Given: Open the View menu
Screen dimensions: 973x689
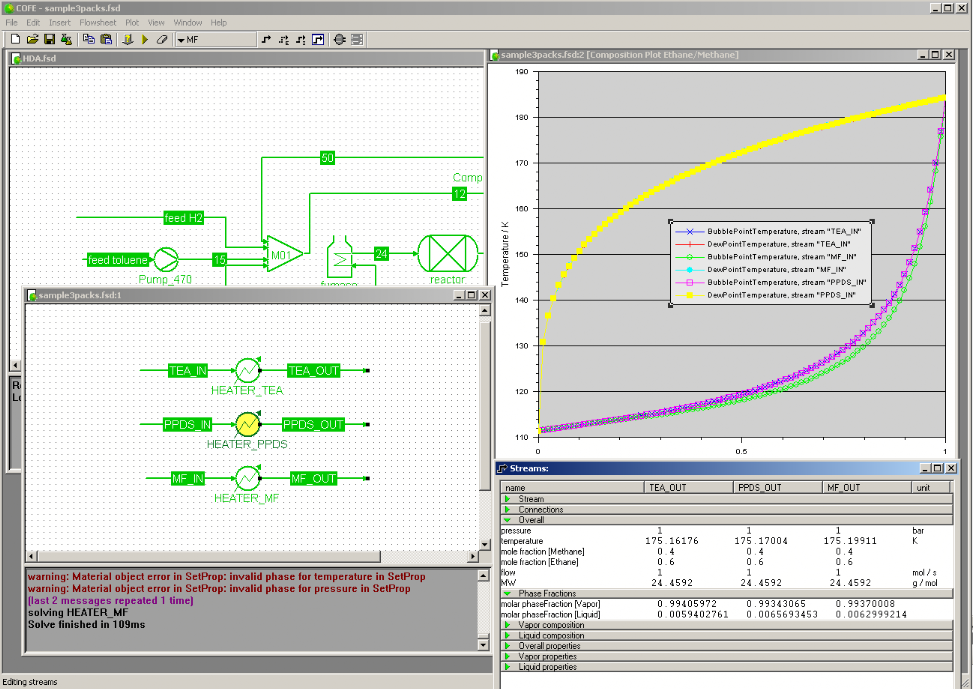Looking at the screenshot, I should click(156, 22).
